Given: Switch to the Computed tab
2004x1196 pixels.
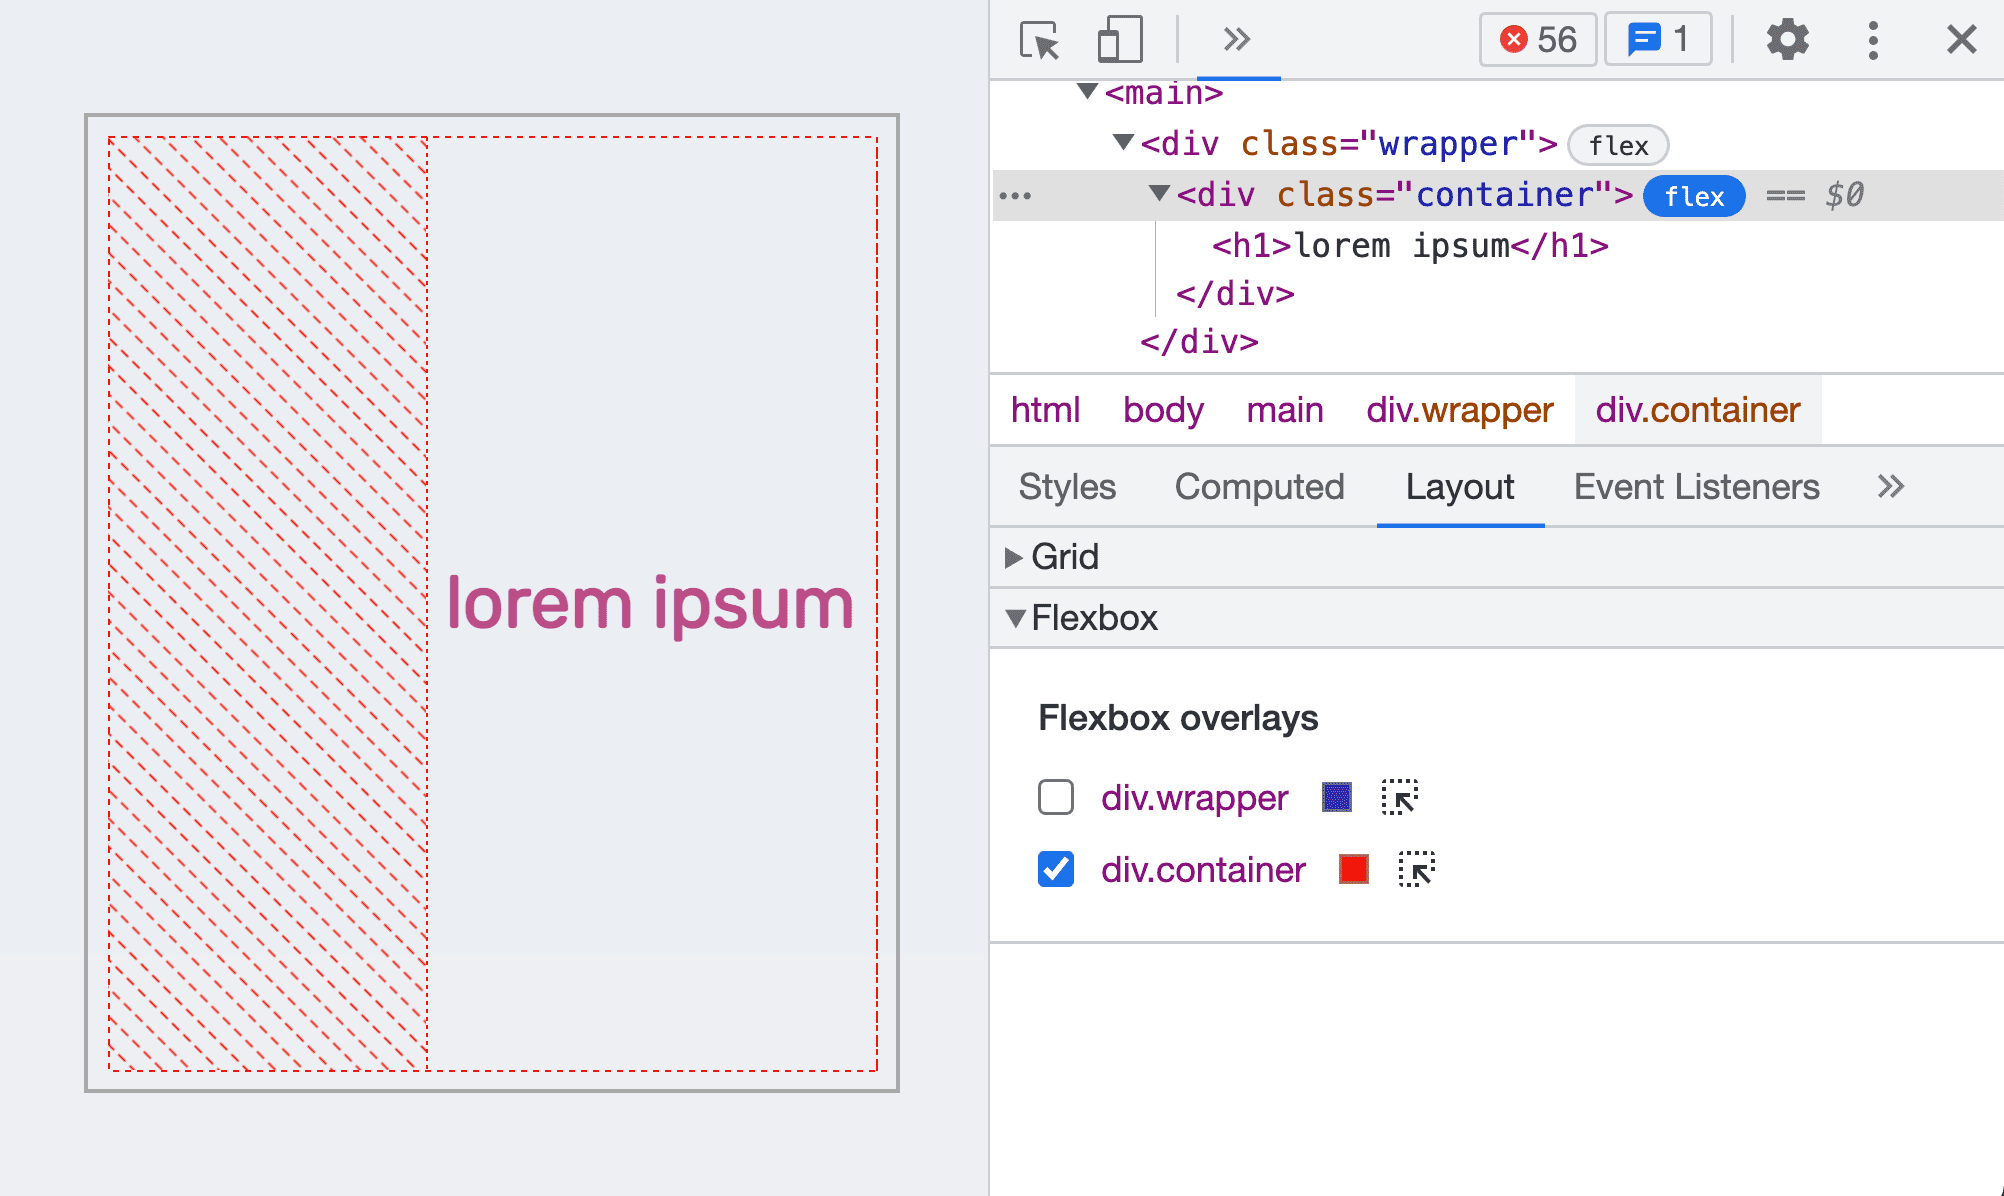Looking at the screenshot, I should (x=1260, y=486).
